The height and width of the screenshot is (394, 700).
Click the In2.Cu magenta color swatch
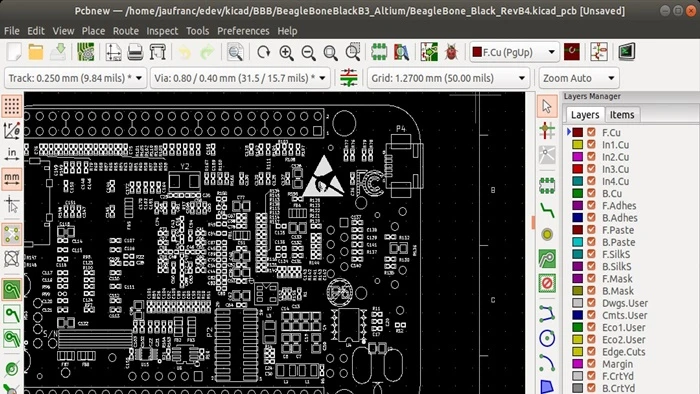tap(578, 157)
